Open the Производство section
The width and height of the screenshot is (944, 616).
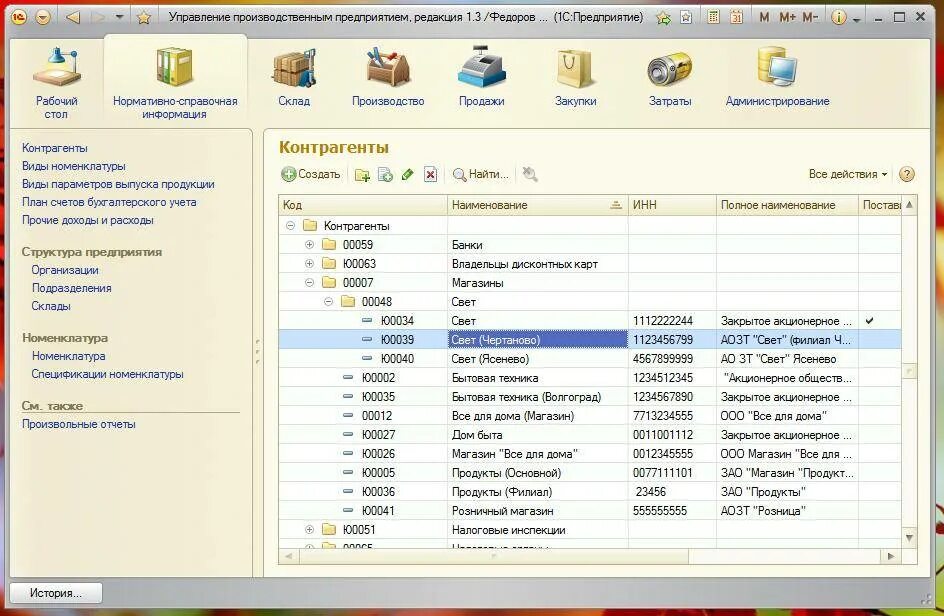tap(388, 77)
